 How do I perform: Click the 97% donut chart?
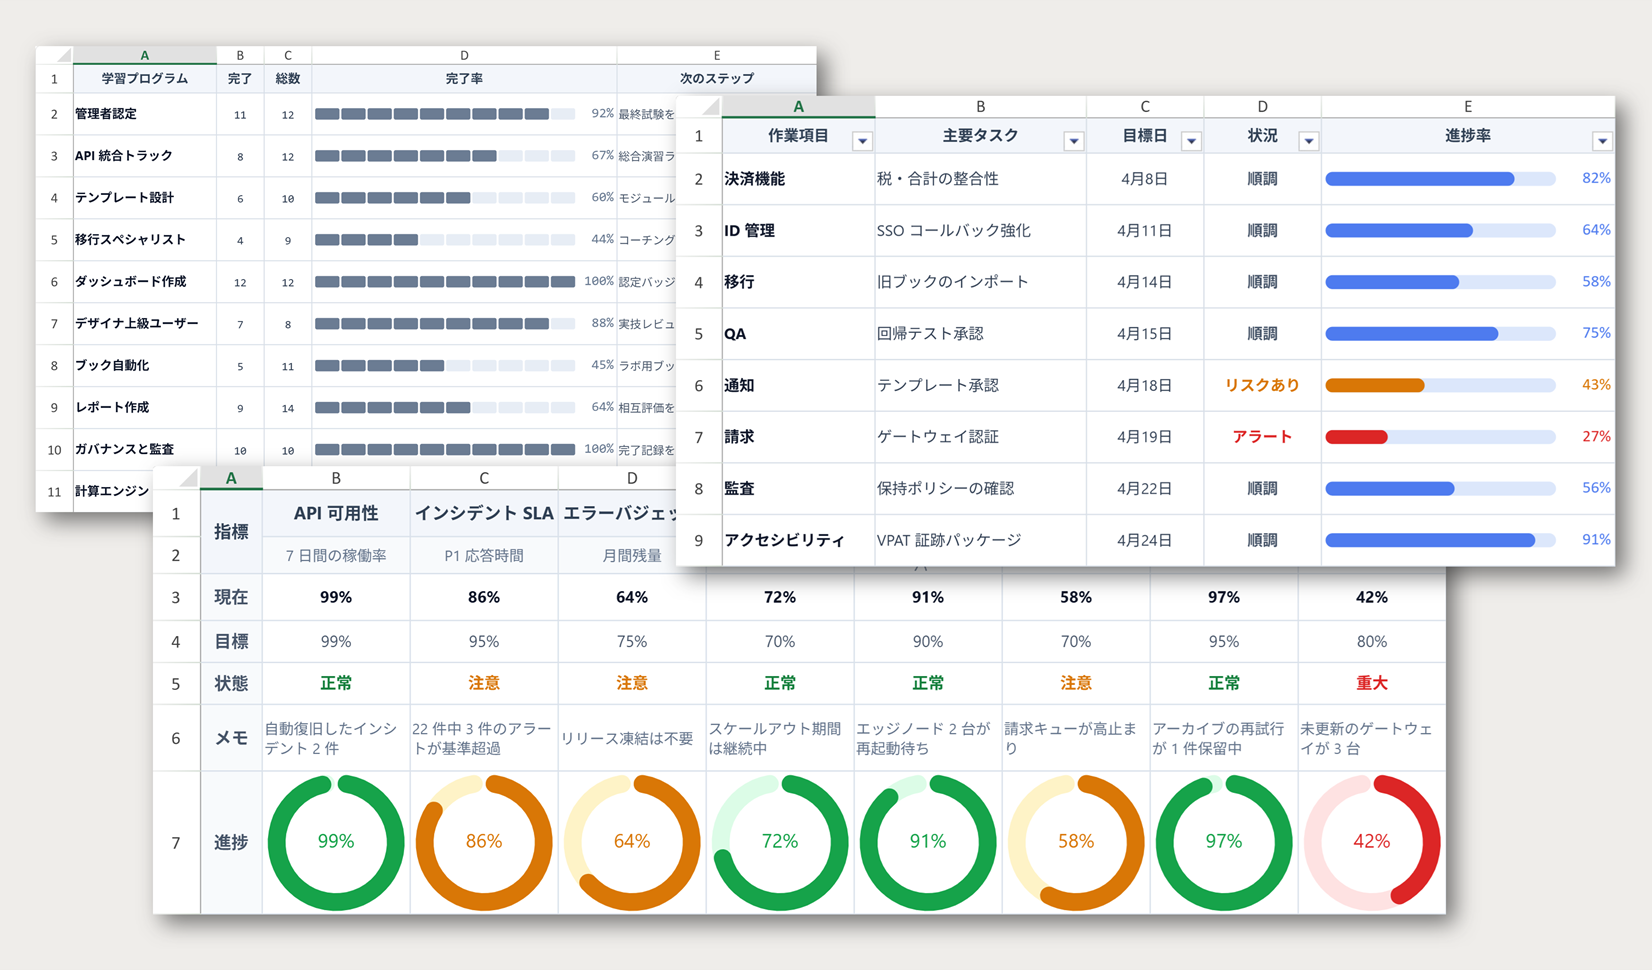pyautogui.click(x=1224, y=842)
